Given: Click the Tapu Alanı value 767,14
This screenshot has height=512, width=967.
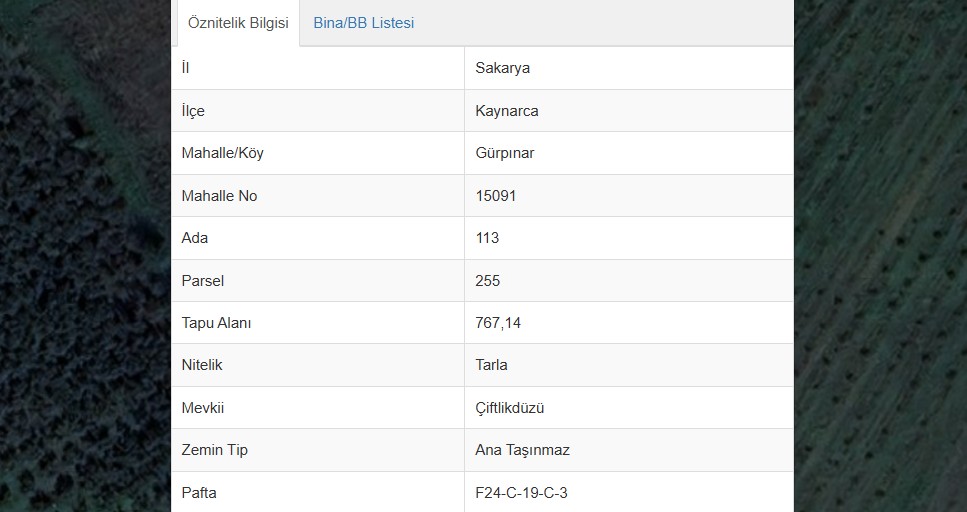Looking at the screenshot, I should 498,323.
